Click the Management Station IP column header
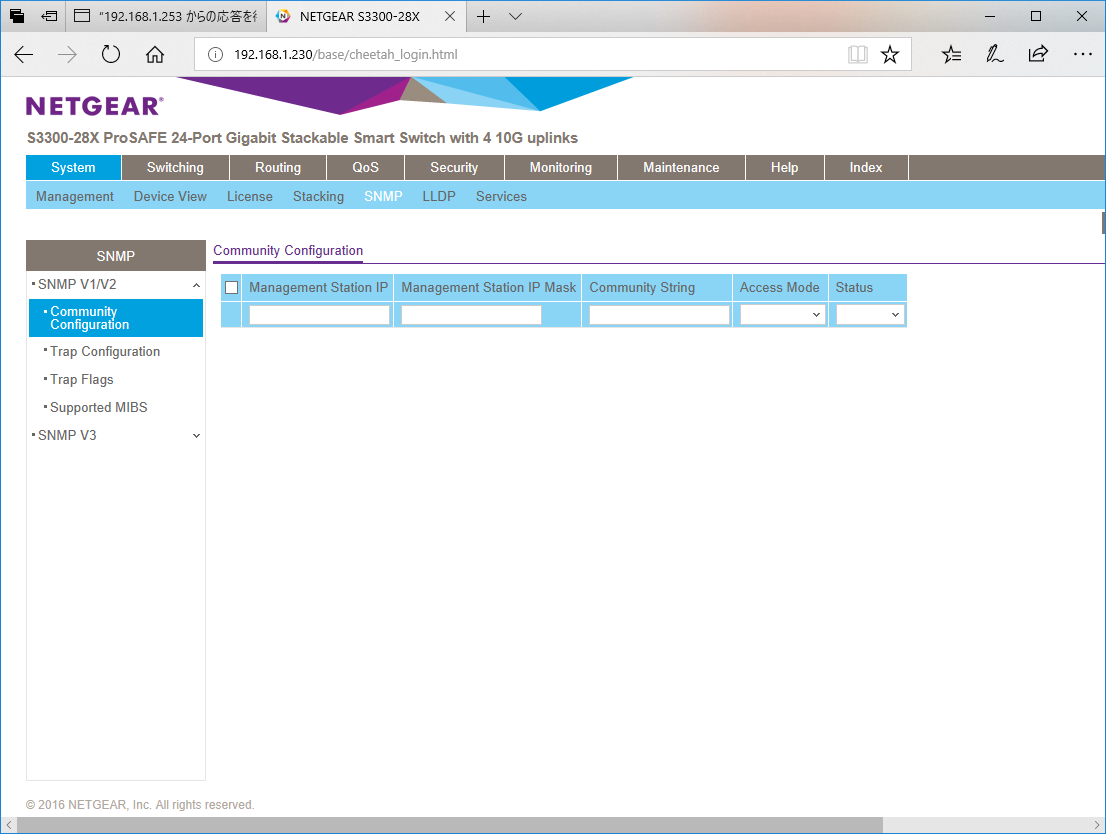This screenshot has height=834, width=1106. click(x=318, y=288)
